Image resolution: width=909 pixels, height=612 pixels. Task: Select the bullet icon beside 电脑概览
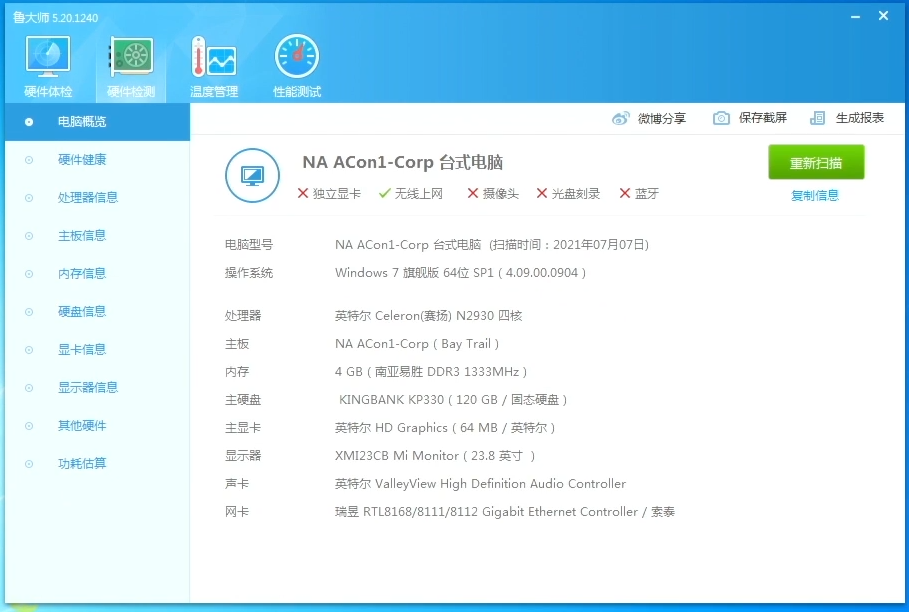pyautogui.click(x=29, y=122)
